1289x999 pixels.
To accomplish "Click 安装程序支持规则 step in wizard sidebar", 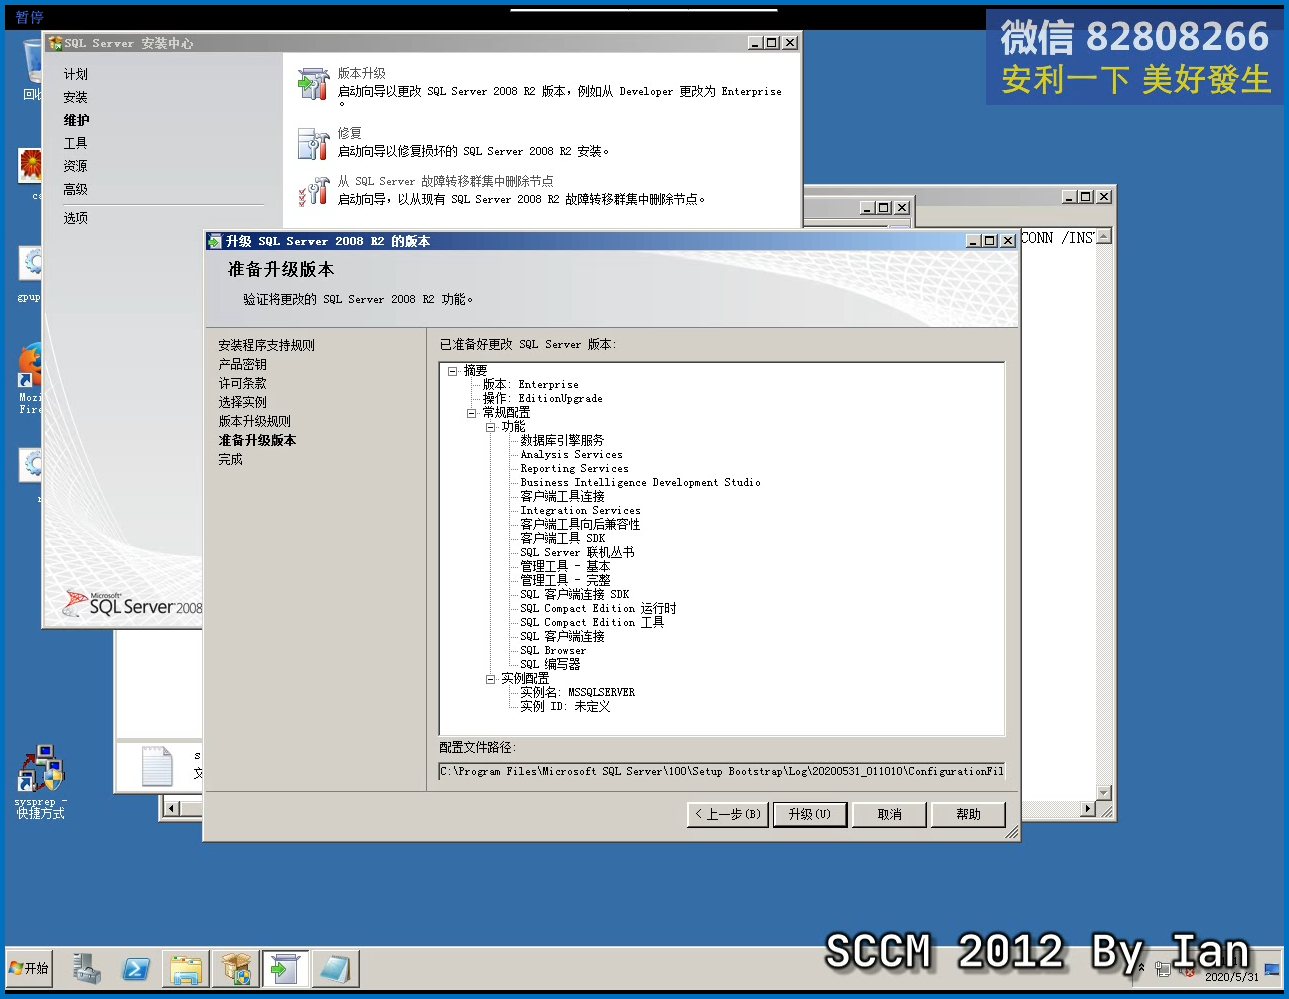I will [x=266, y=345].
